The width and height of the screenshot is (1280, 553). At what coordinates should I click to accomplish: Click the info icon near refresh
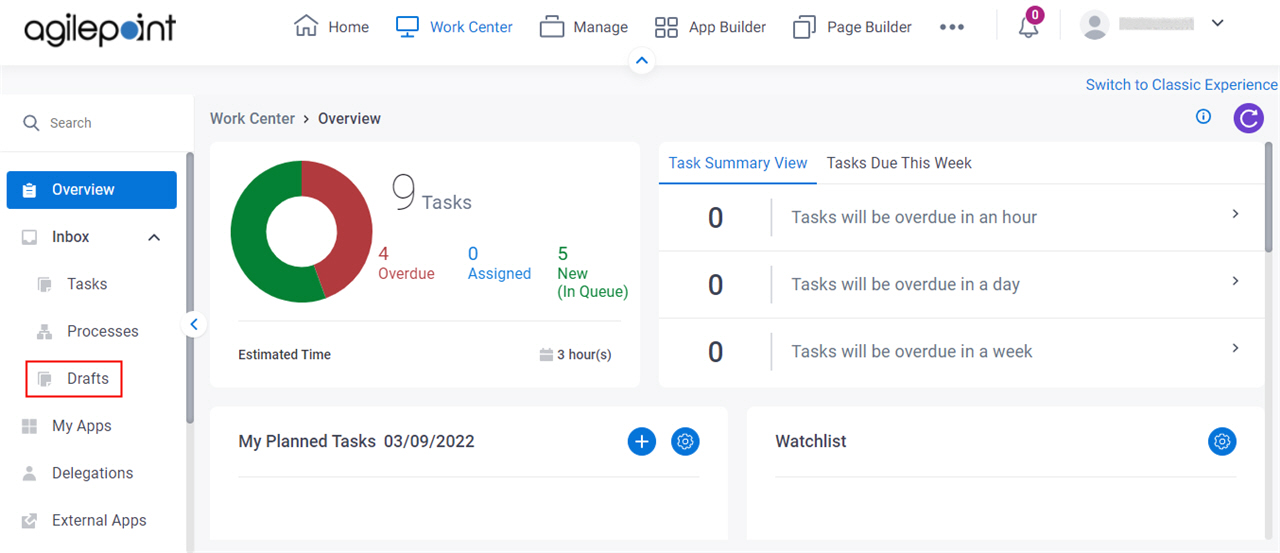[x=1203, y=117]
